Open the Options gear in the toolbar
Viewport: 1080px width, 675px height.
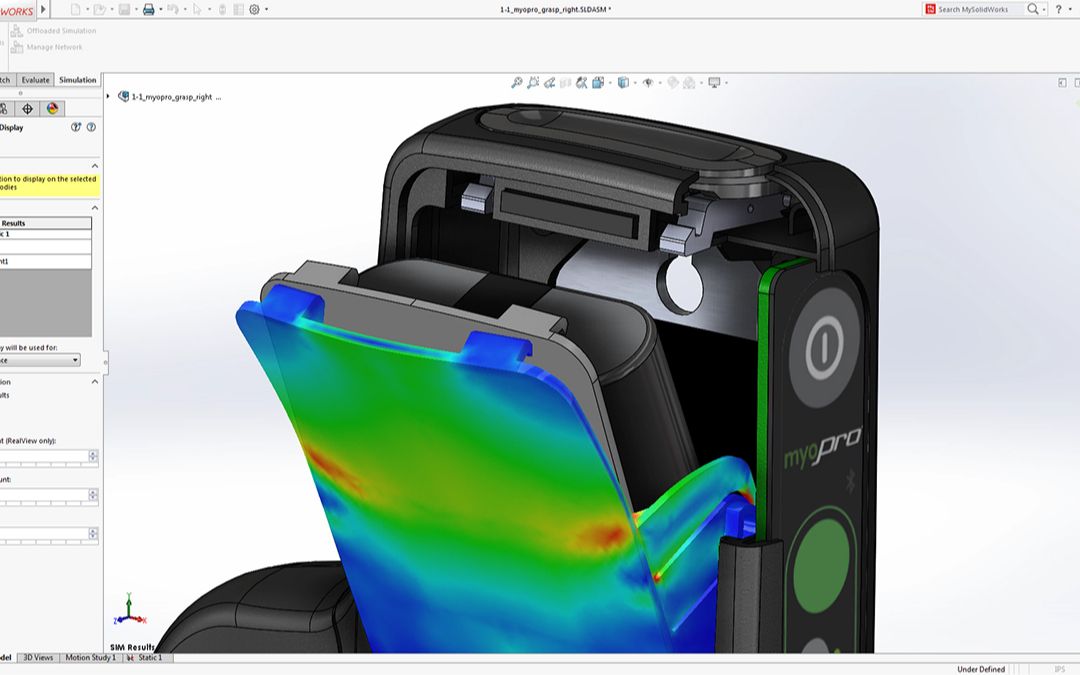[253, 9]
